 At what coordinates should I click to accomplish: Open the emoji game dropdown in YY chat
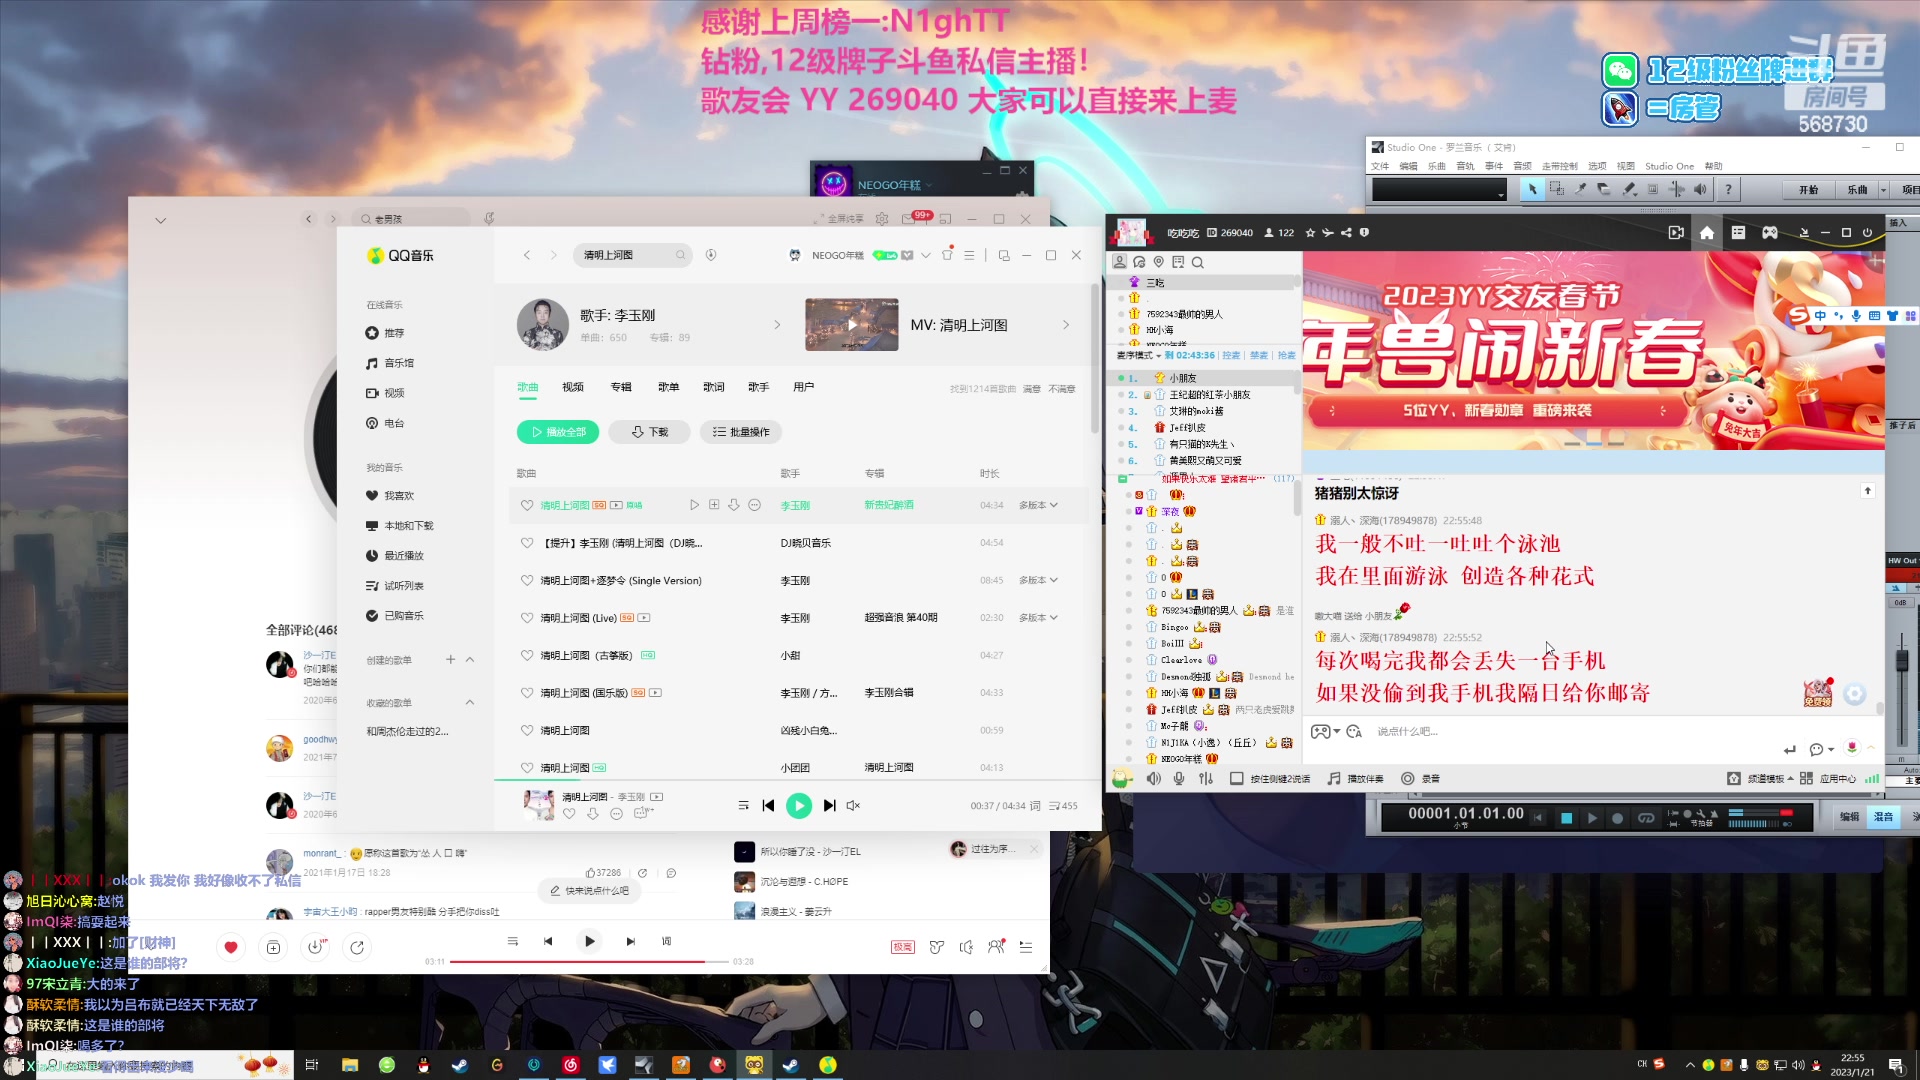pyautogui.click(x=1325, y=732)
